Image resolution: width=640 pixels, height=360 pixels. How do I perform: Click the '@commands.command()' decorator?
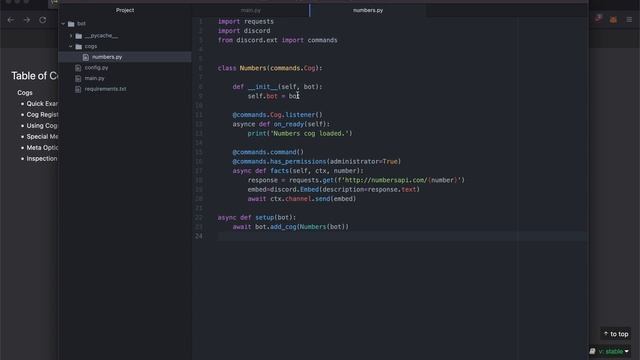(268, 152)
